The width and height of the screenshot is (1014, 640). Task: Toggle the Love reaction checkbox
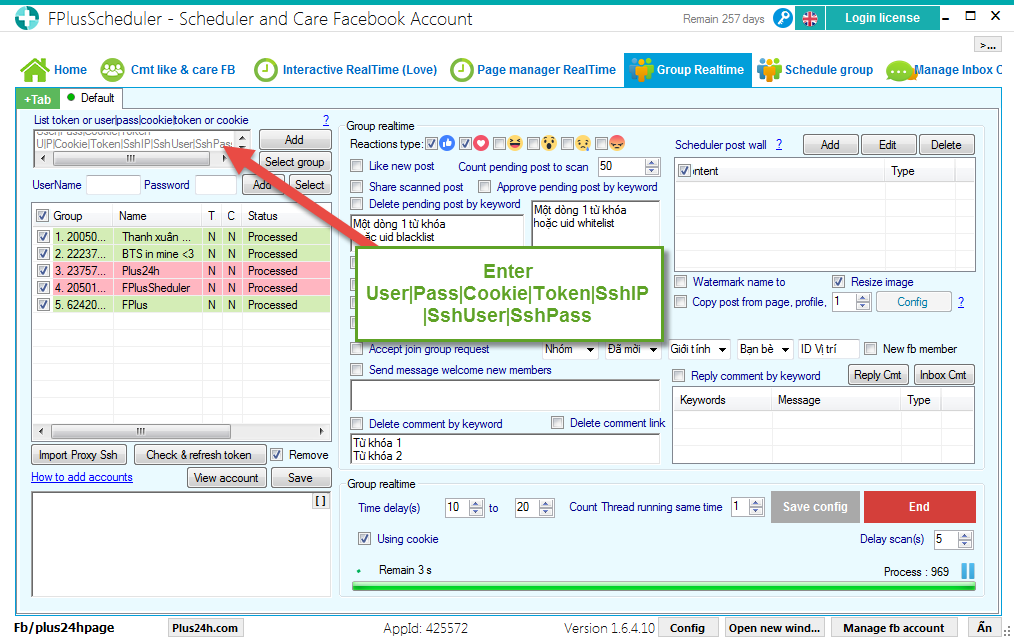(465, 144)
